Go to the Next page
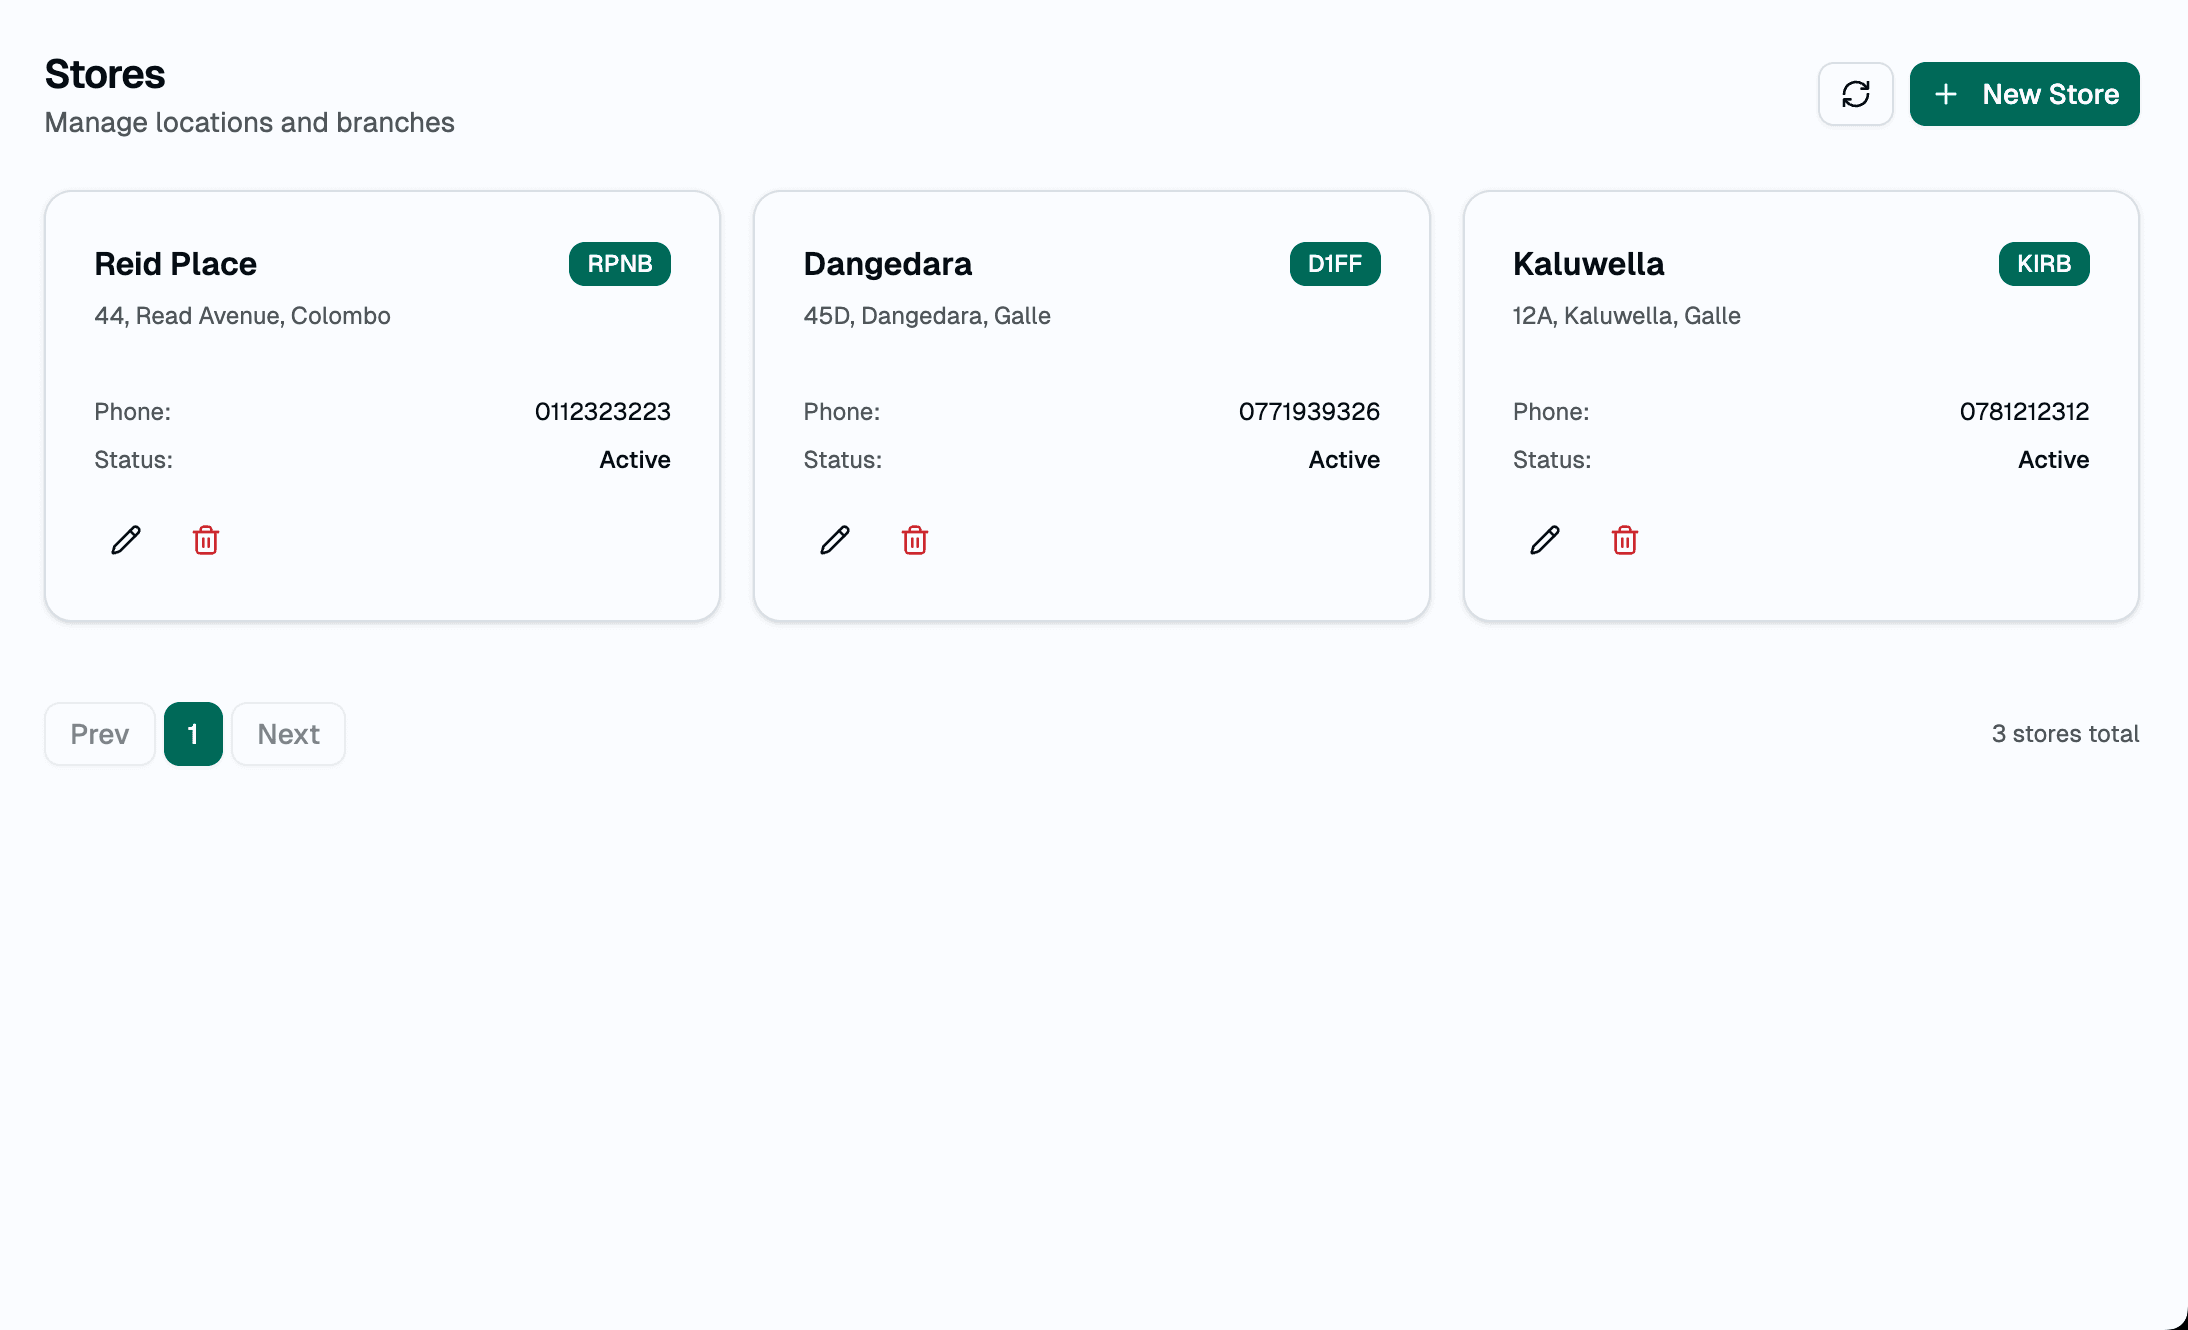Viewport: 2188px width, 1330px height. (288, 733)
